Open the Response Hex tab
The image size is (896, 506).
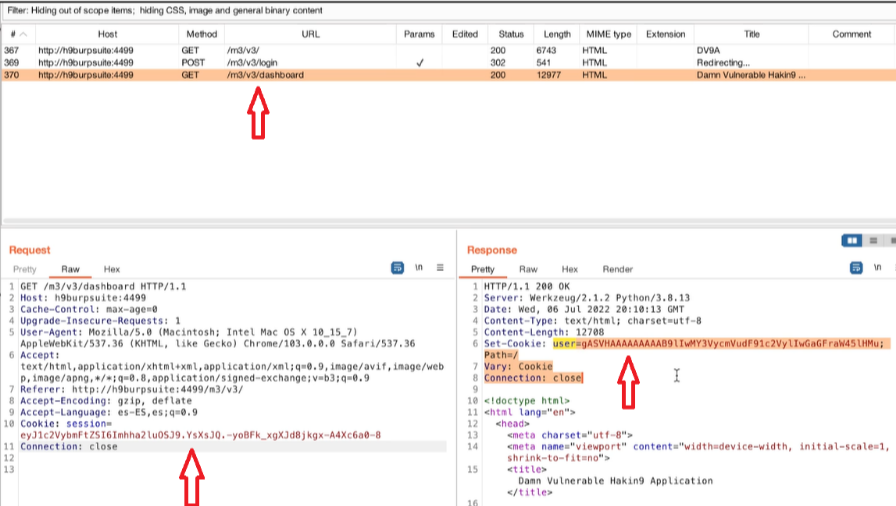[570, 269]
